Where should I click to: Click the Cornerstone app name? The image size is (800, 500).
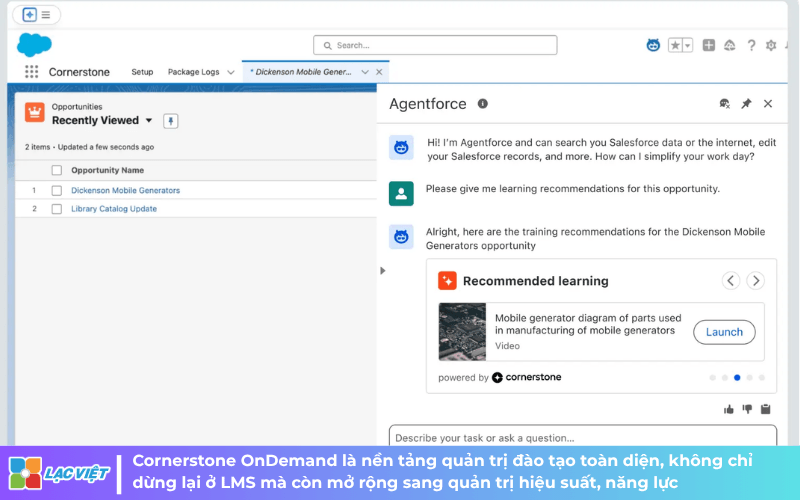[x=79, y=72]
